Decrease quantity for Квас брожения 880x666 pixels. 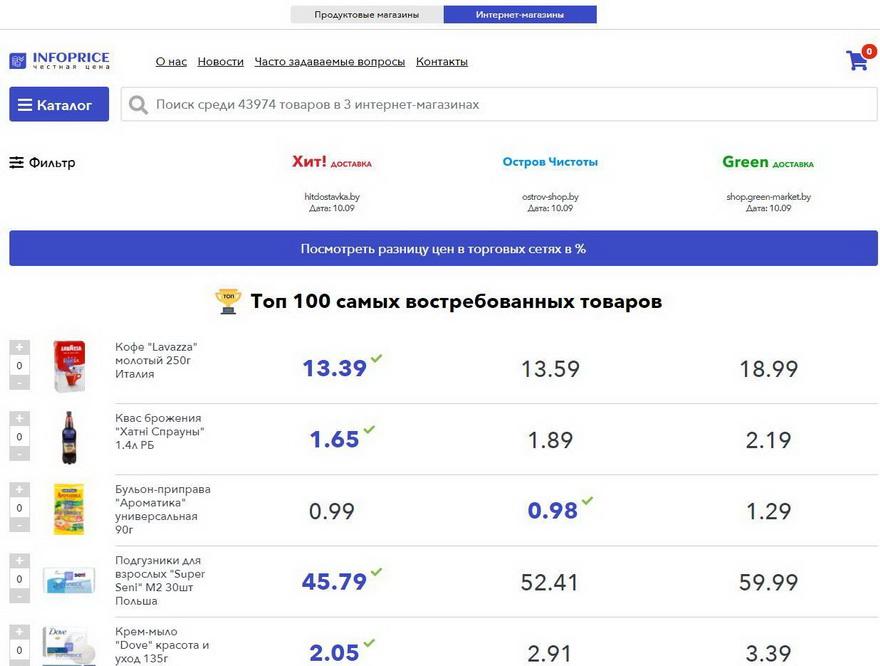[19, 454]
